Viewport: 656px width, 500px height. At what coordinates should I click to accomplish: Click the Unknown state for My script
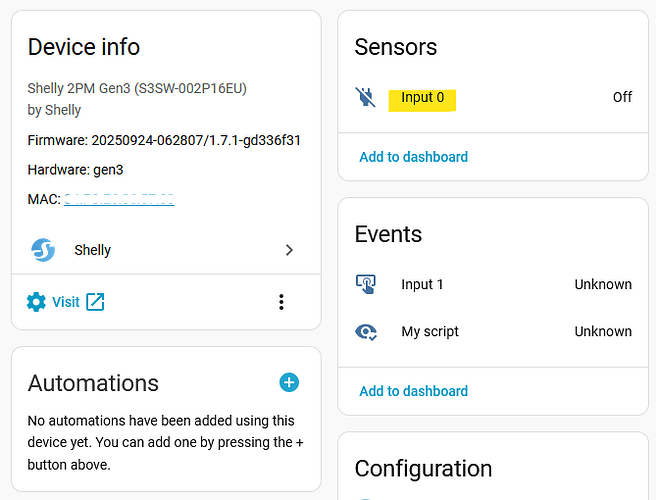[x=602, y=331]
